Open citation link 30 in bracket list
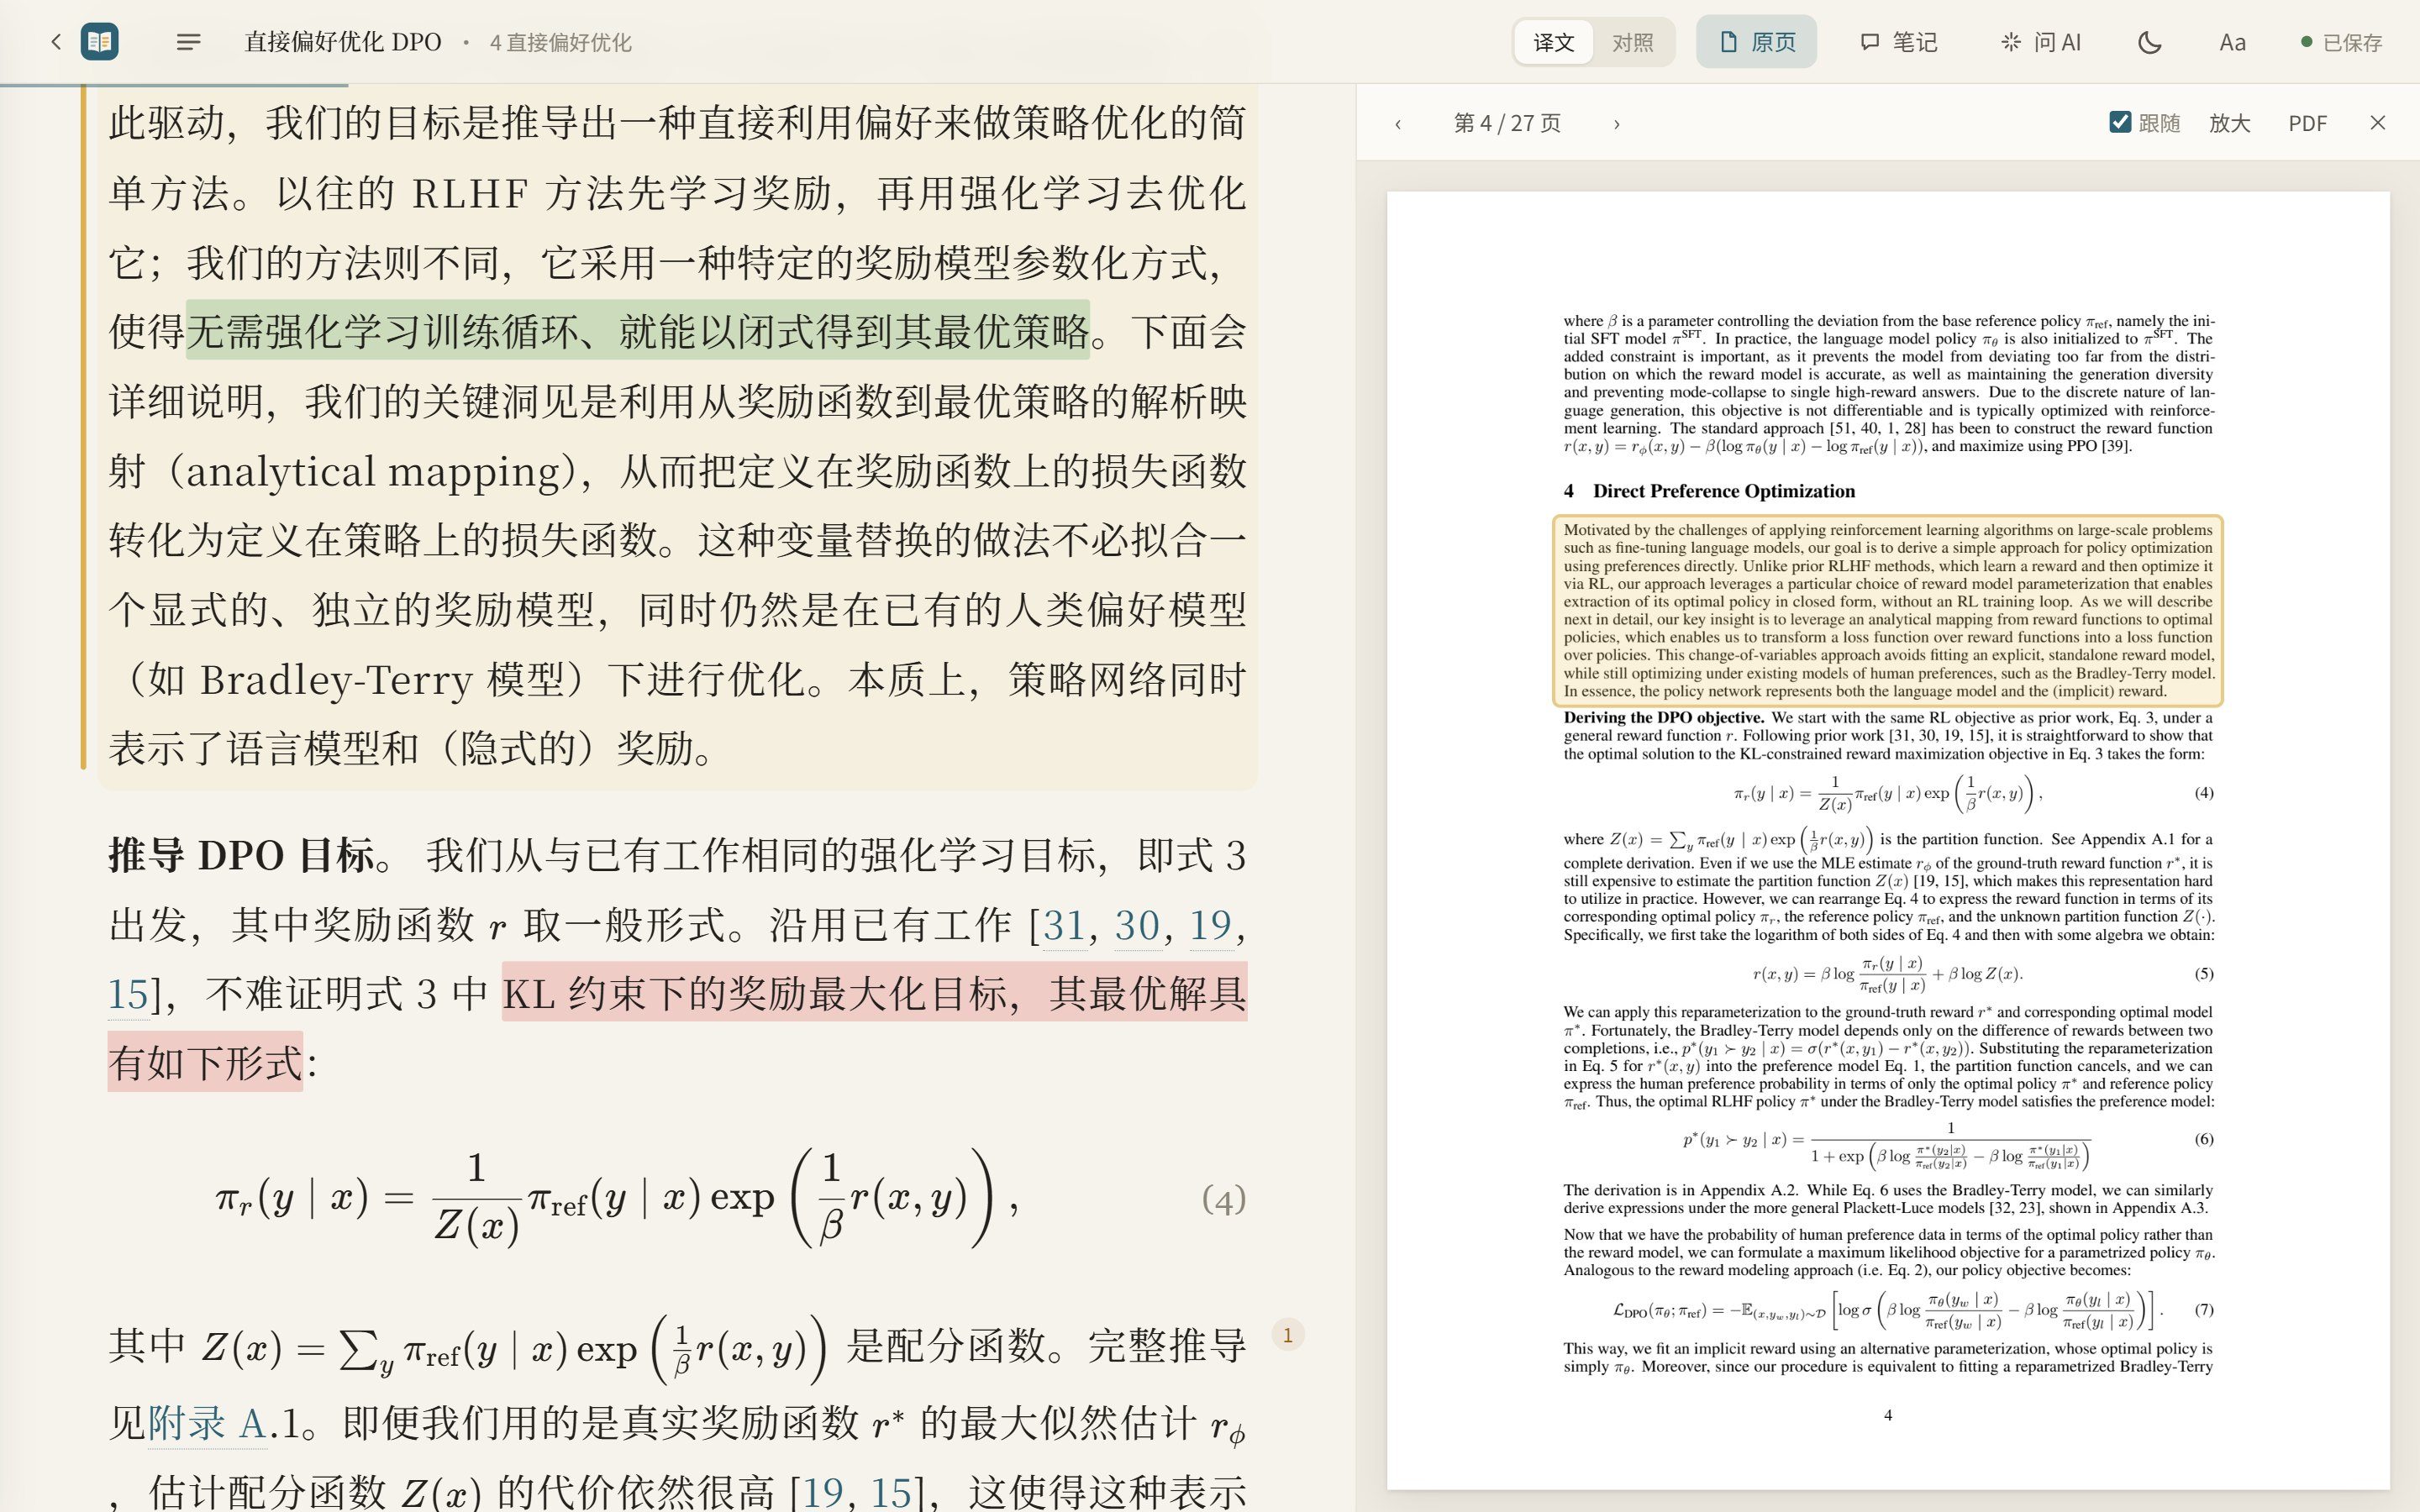2420x1512 pixels. 1137,925
